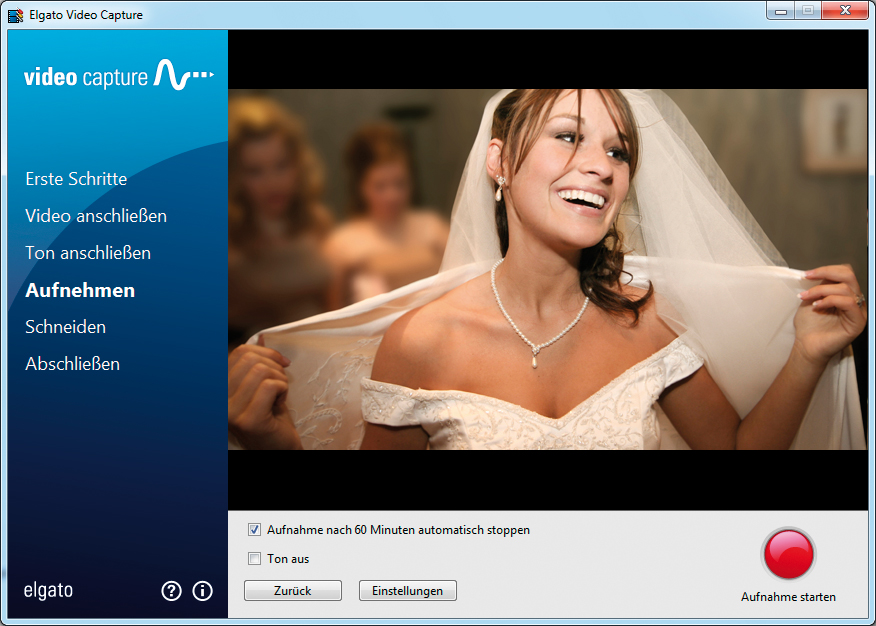
Task: Click the Elgato Video Capture title bar icon
Action: [x=15, y=15]
